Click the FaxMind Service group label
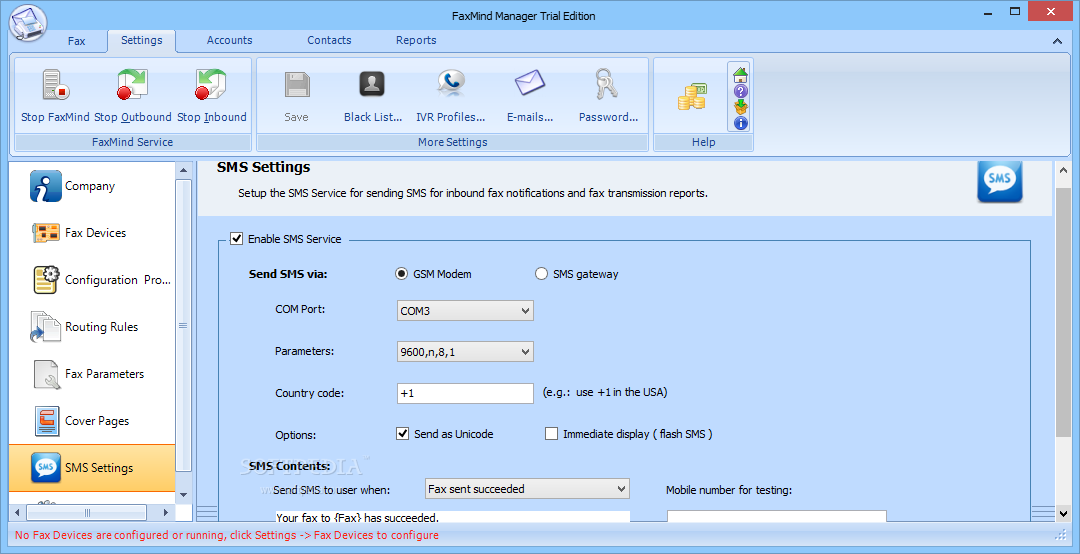 click(132, 142)
